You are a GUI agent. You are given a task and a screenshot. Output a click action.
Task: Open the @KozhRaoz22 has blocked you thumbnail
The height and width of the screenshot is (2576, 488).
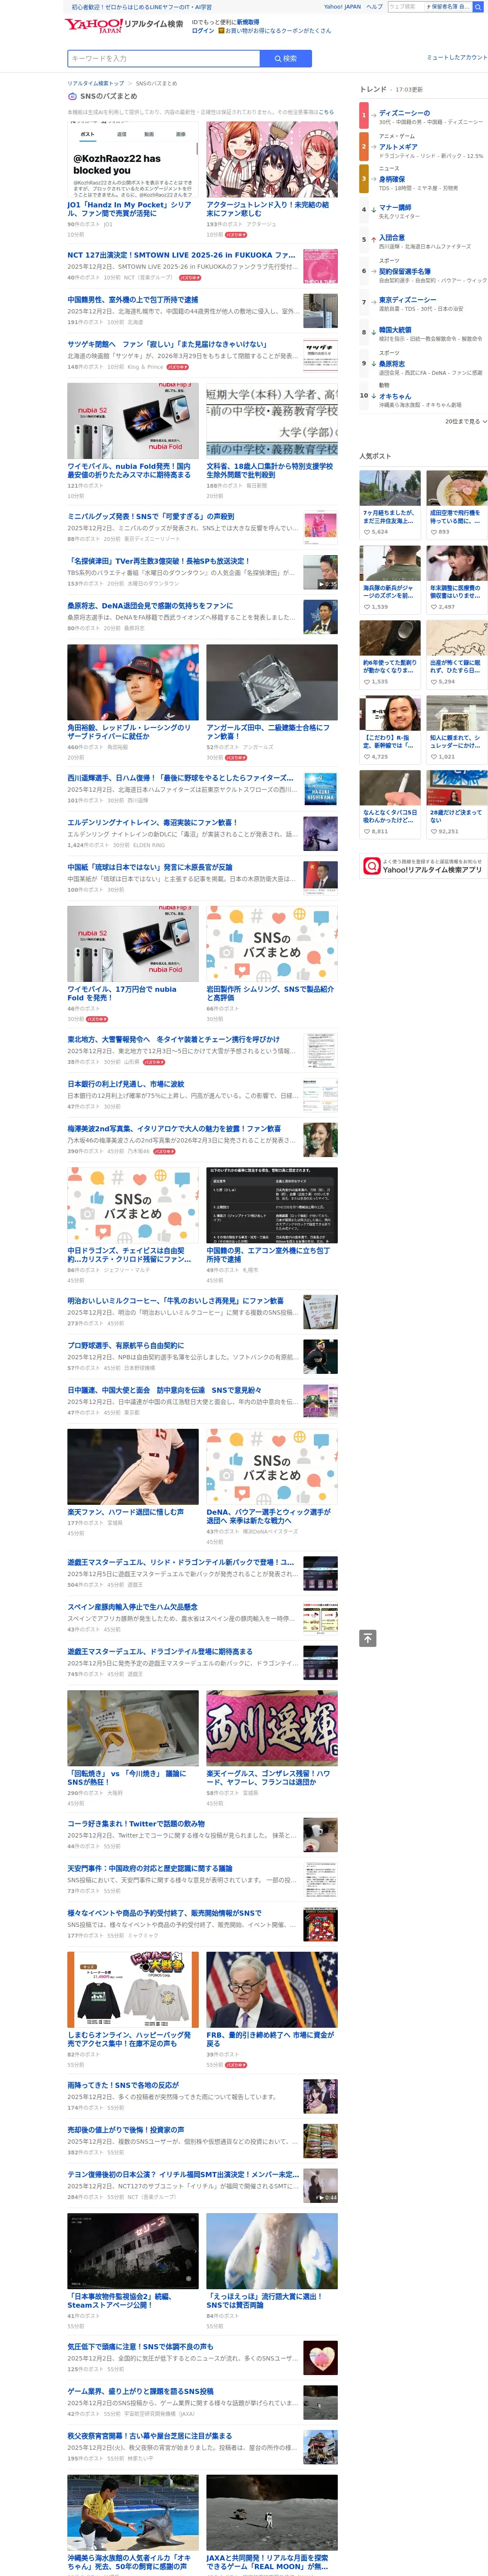(x=133, y=159)
